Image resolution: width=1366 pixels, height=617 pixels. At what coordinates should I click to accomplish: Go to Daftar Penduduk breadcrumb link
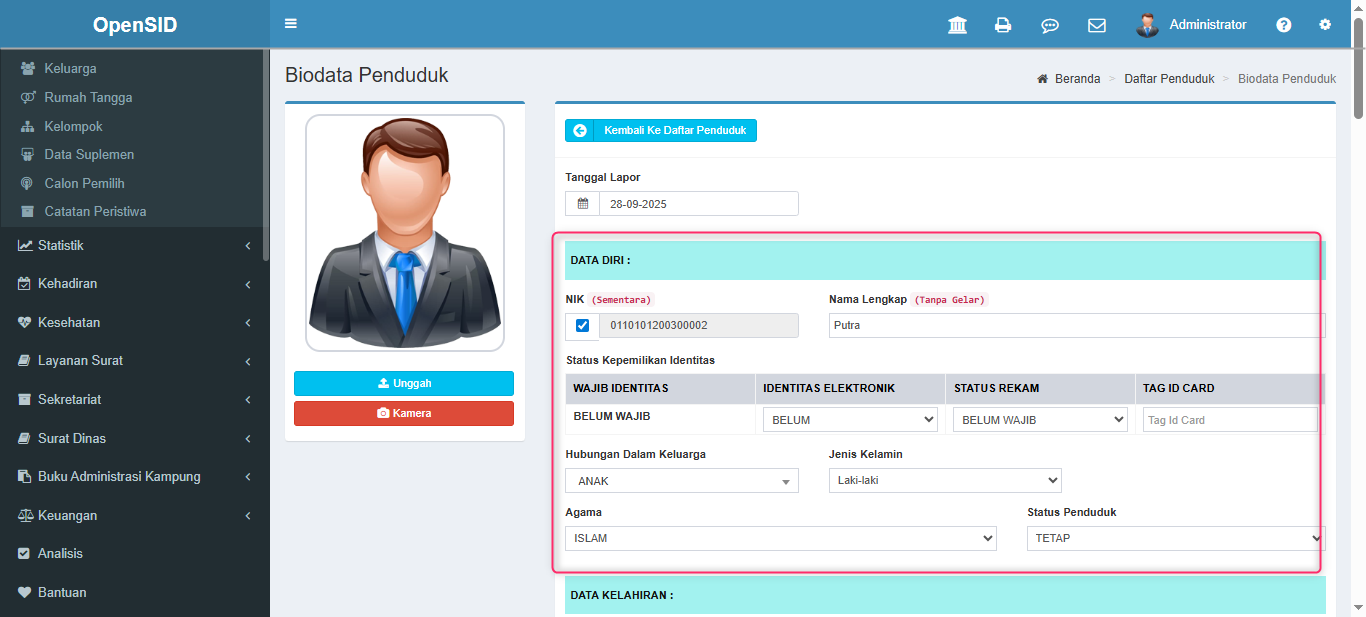coord(1168,79)
